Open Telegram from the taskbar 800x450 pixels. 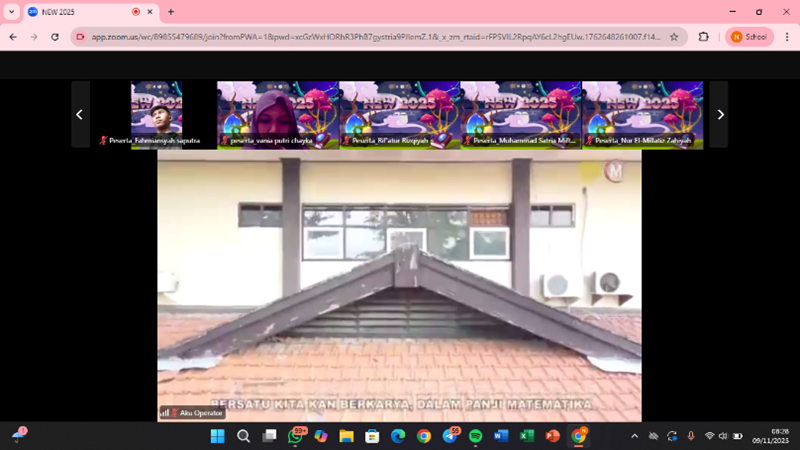[x=449, y=436]
